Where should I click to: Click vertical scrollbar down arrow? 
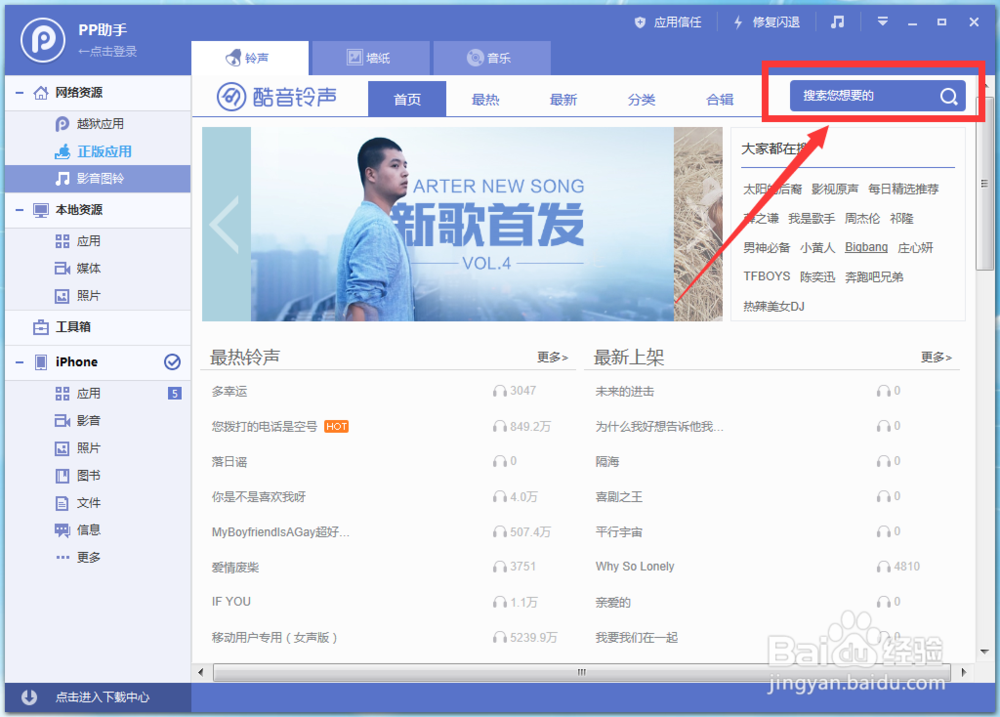pyautogui.click(x=985, y=651)
